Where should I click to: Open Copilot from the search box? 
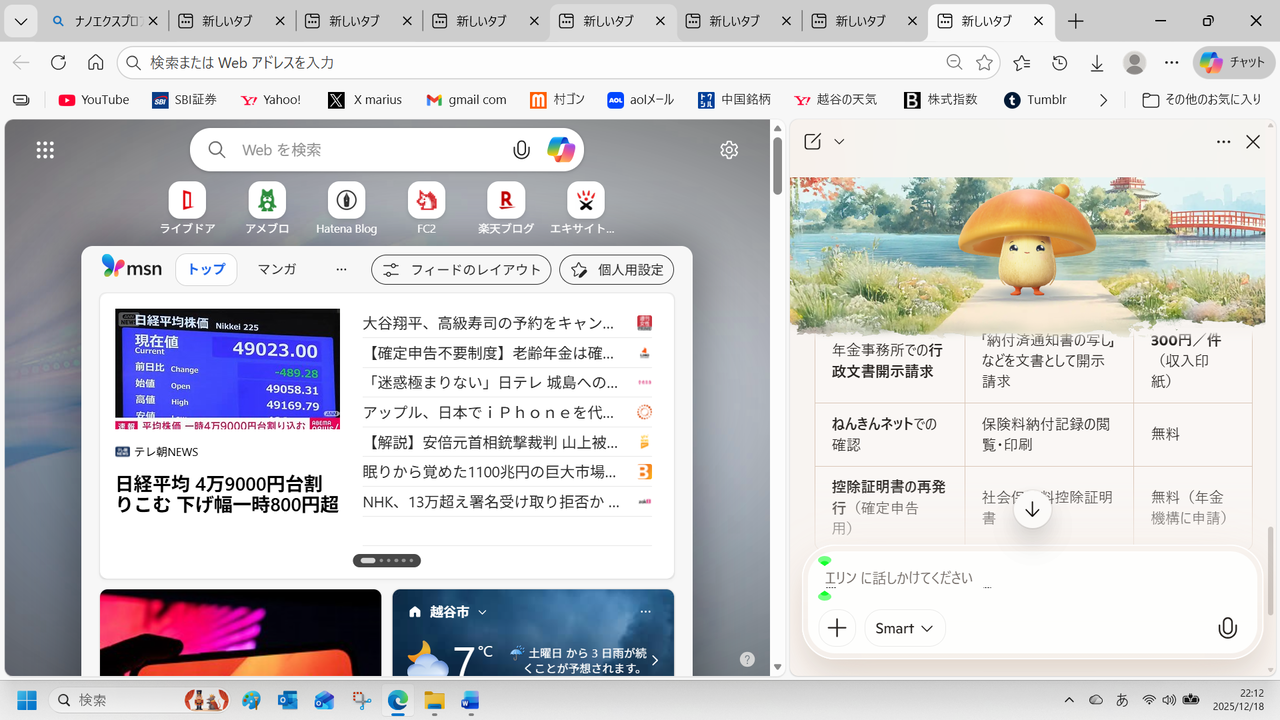(561, 150)
